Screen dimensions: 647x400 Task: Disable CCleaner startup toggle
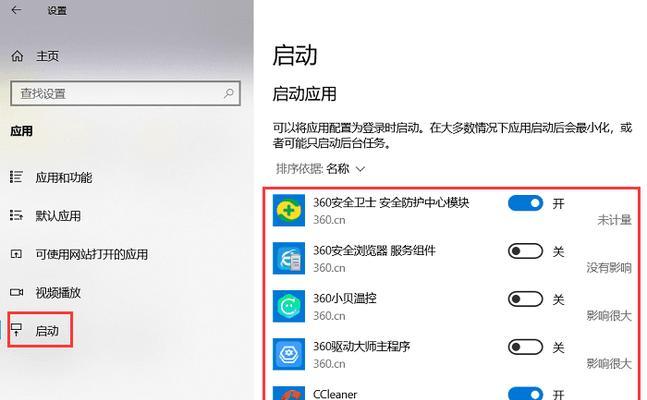coord(525,393)
